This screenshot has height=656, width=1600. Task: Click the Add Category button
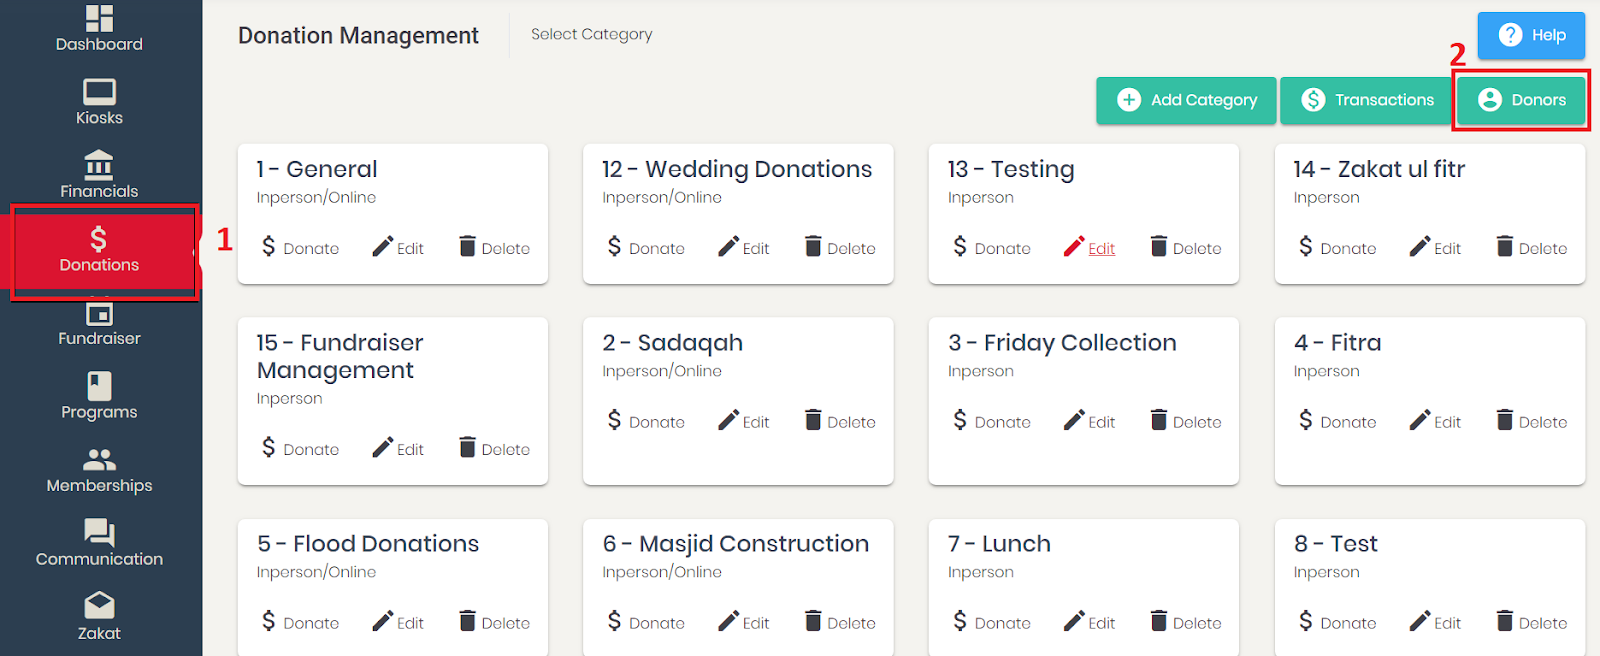(1186, 100)
